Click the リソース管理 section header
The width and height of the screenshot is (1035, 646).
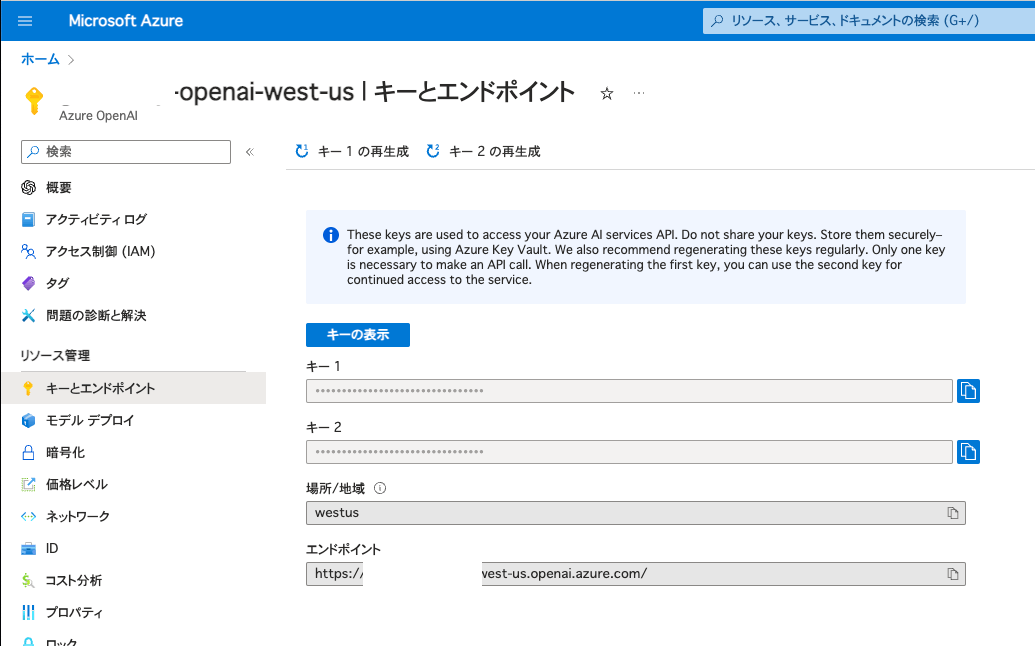pyautogui.click(x=55, y=356)
